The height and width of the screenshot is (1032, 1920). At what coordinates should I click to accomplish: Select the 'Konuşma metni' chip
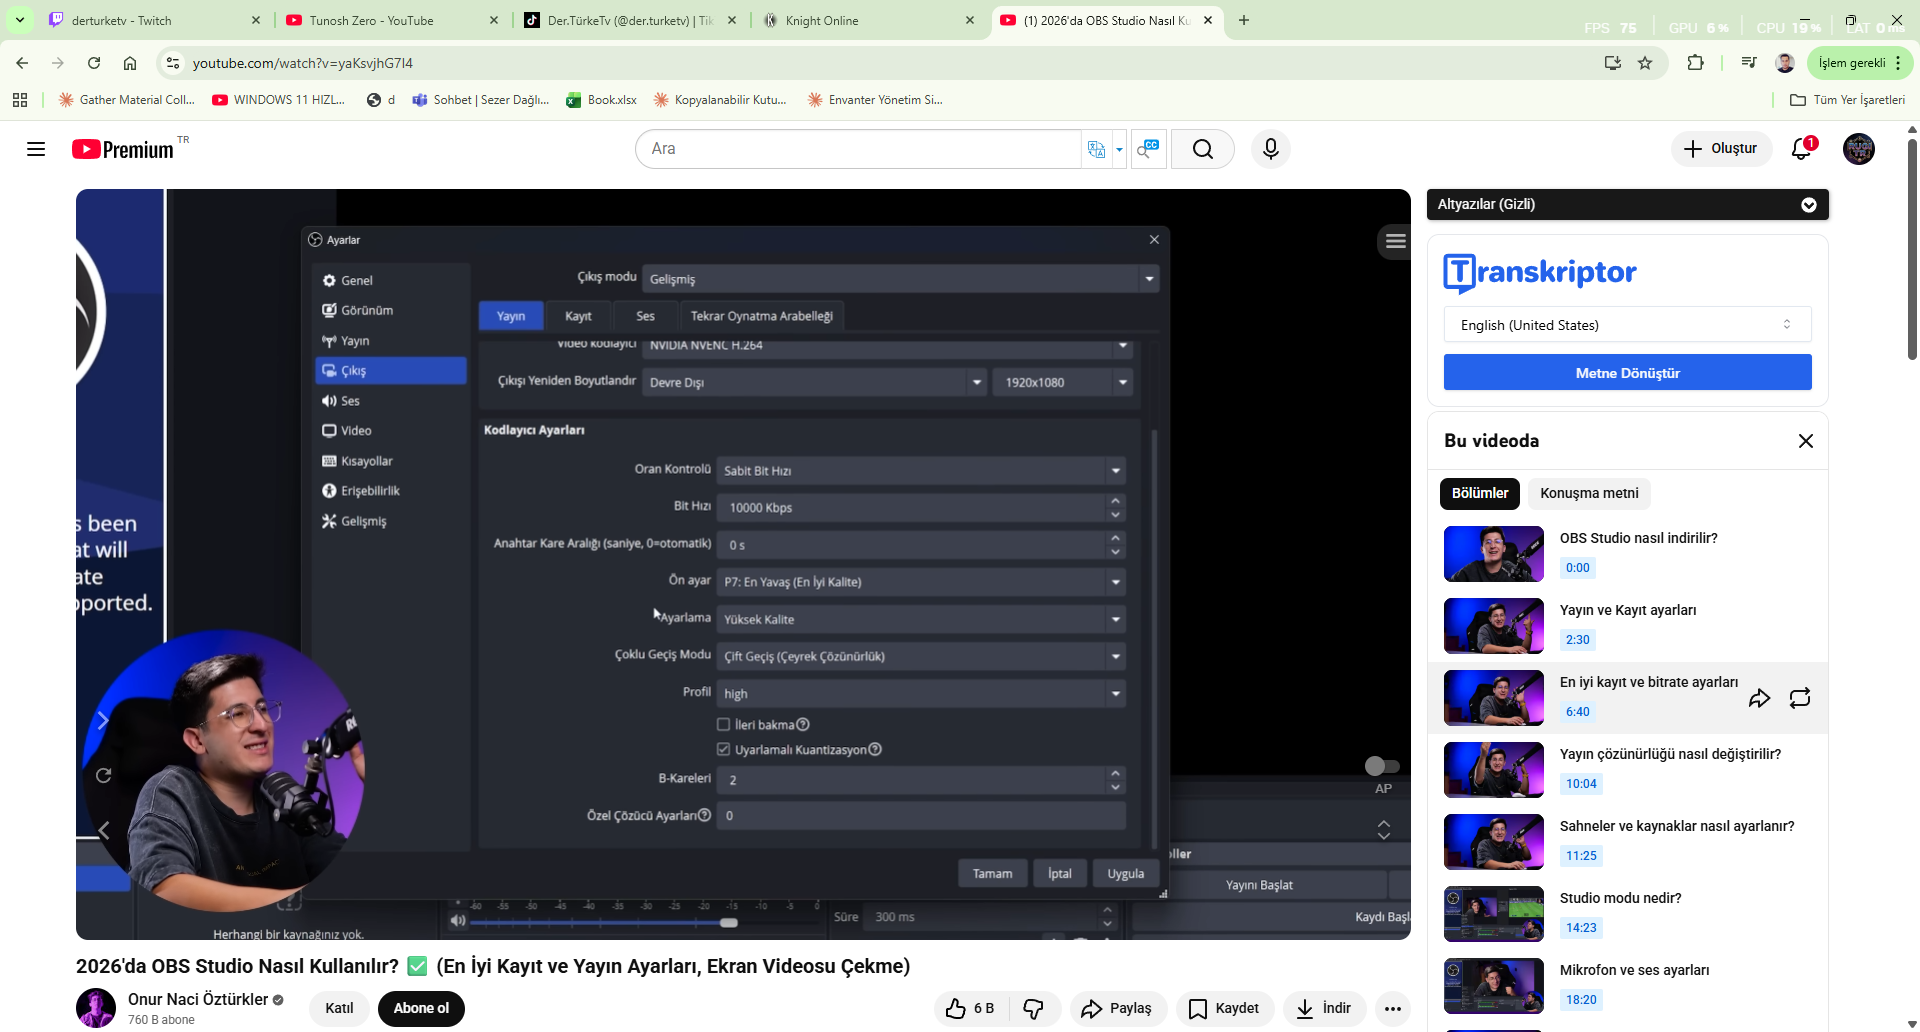coord(1589,493)
